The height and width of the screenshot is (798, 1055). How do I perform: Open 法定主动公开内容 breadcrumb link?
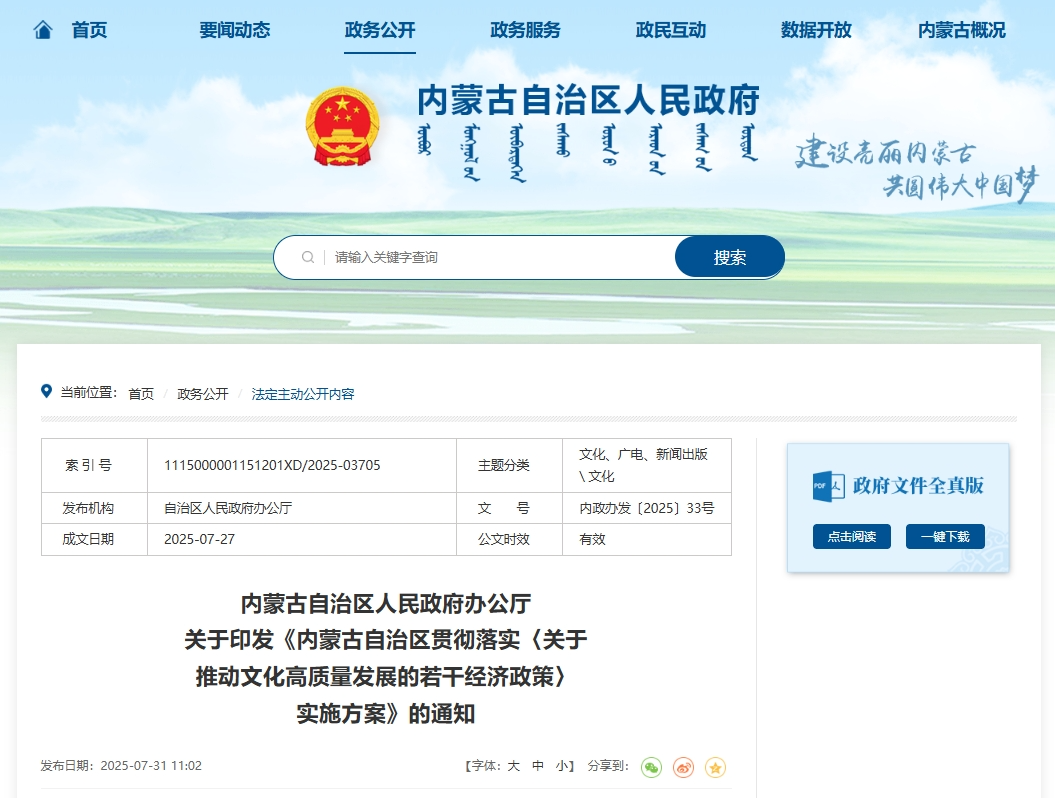tap(303, 394)
